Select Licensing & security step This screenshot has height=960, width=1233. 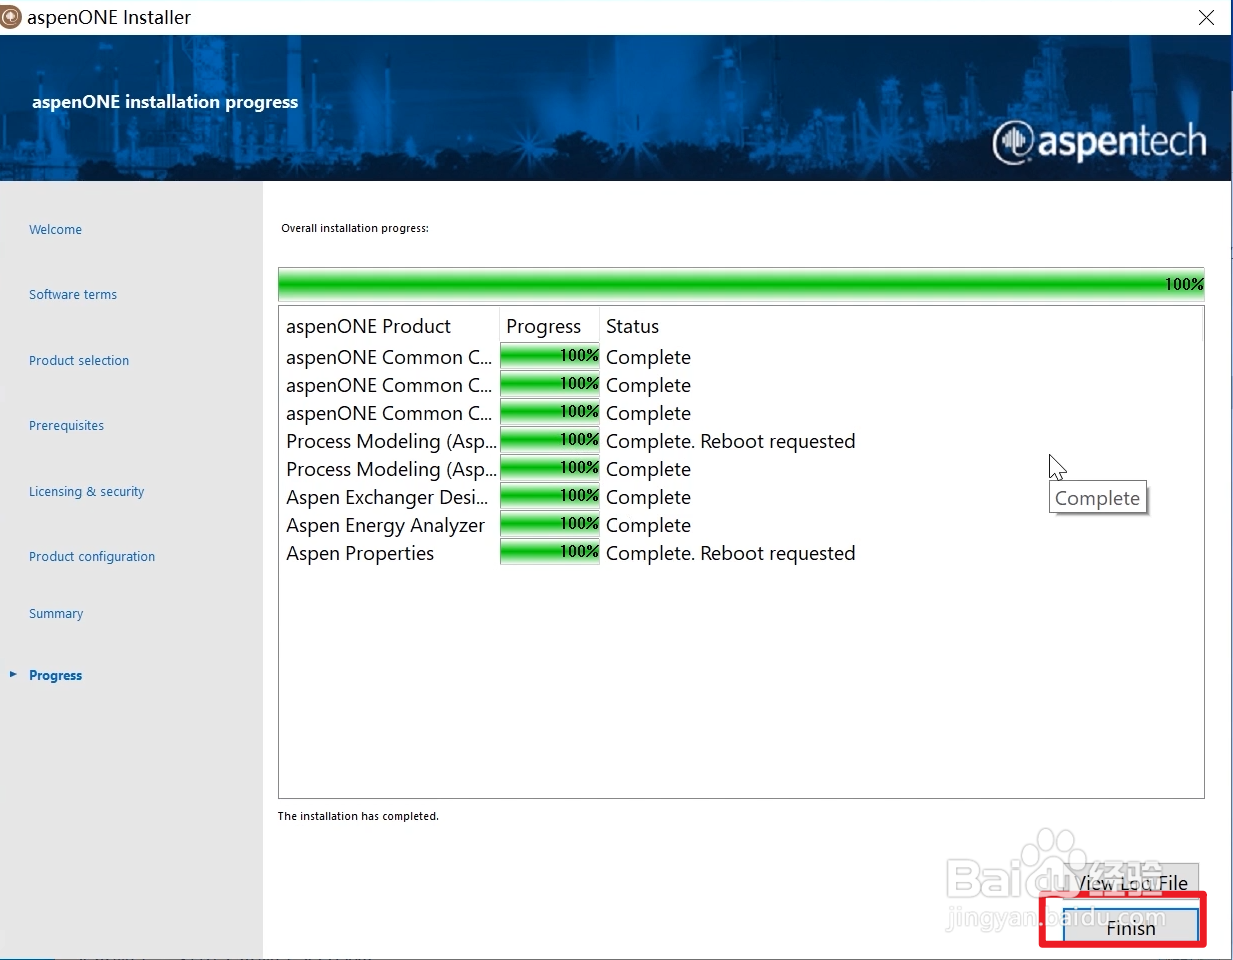pyautogui.click(x=86, y=492)
